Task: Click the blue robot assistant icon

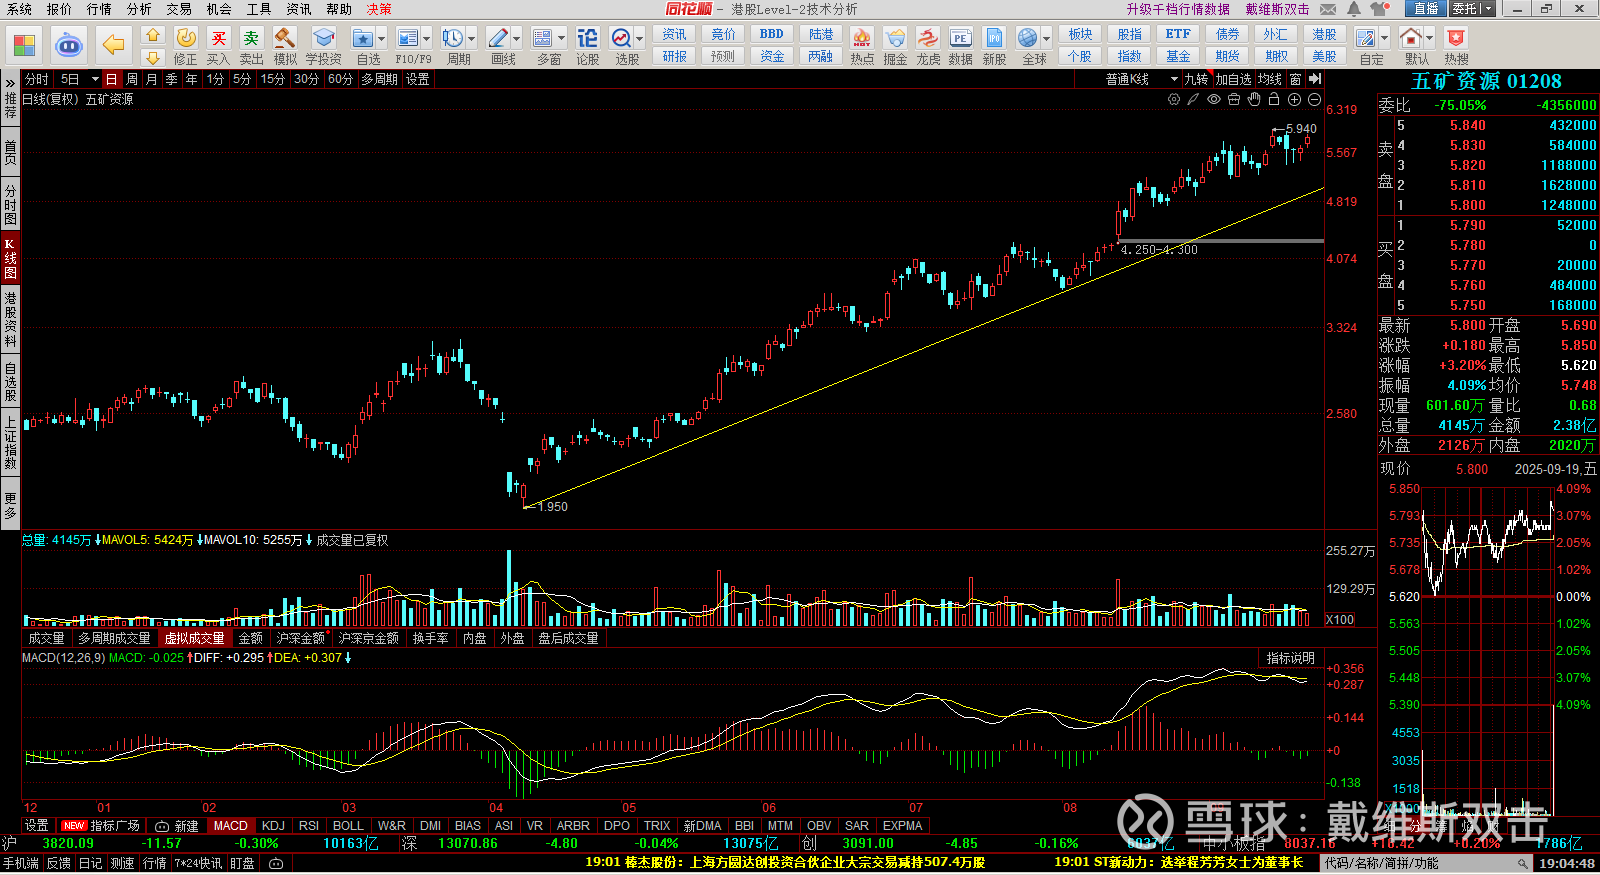Action: click(68, 45)
